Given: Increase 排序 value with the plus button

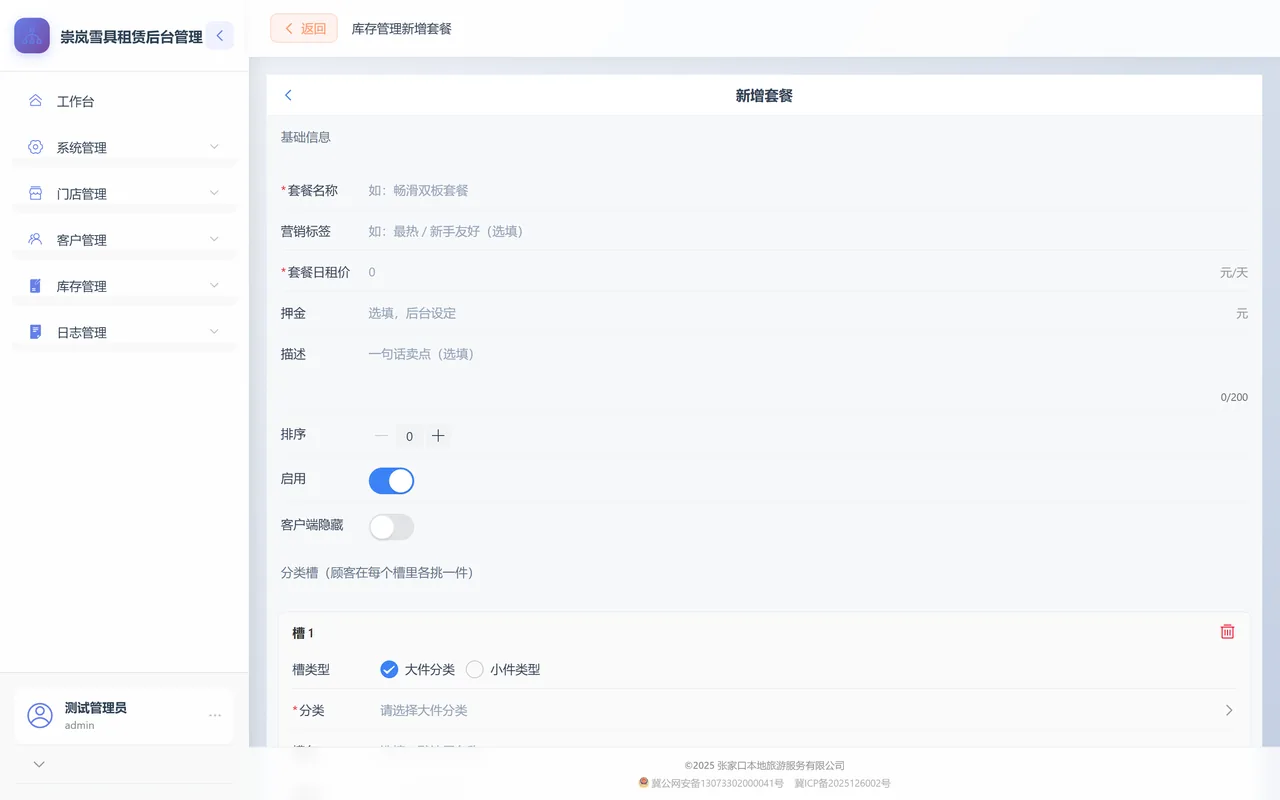Looking at the screenshot, I should pyautogui.click(x=438, y=436).
